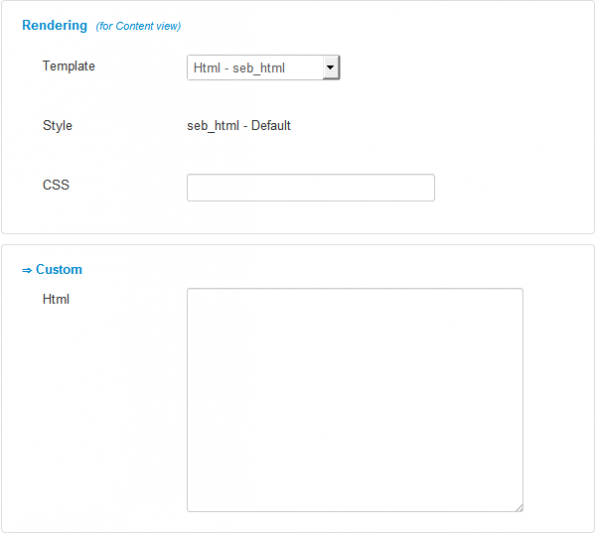Click the Style field label

pos(57,125)
